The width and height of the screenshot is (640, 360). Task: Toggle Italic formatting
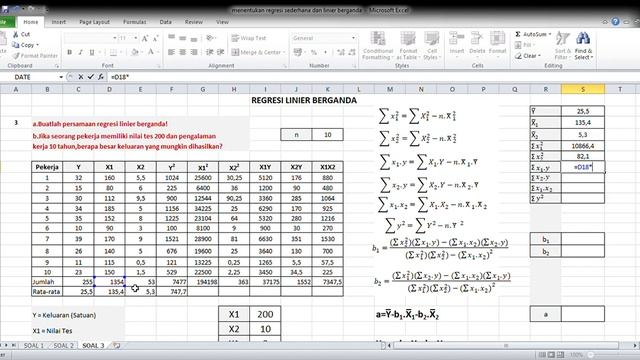coord(80,52)
